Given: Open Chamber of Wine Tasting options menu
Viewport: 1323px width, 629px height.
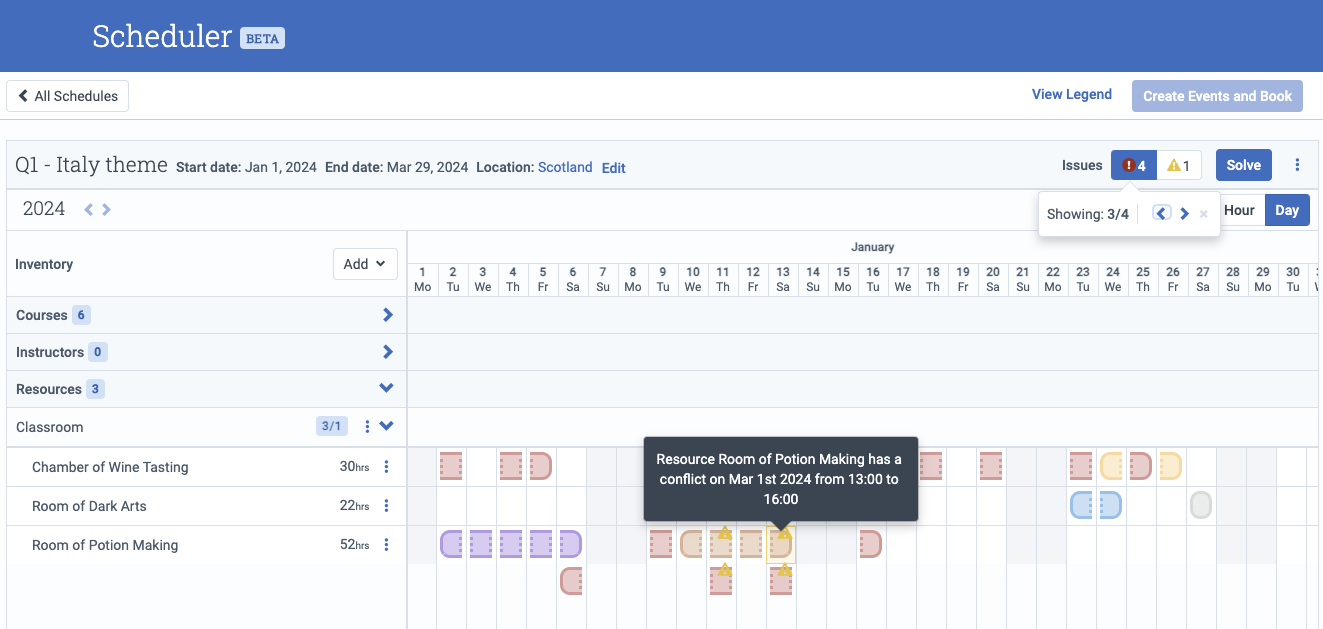Looking at the screenshot, I should pyautogui.click(x=387, y=467).
